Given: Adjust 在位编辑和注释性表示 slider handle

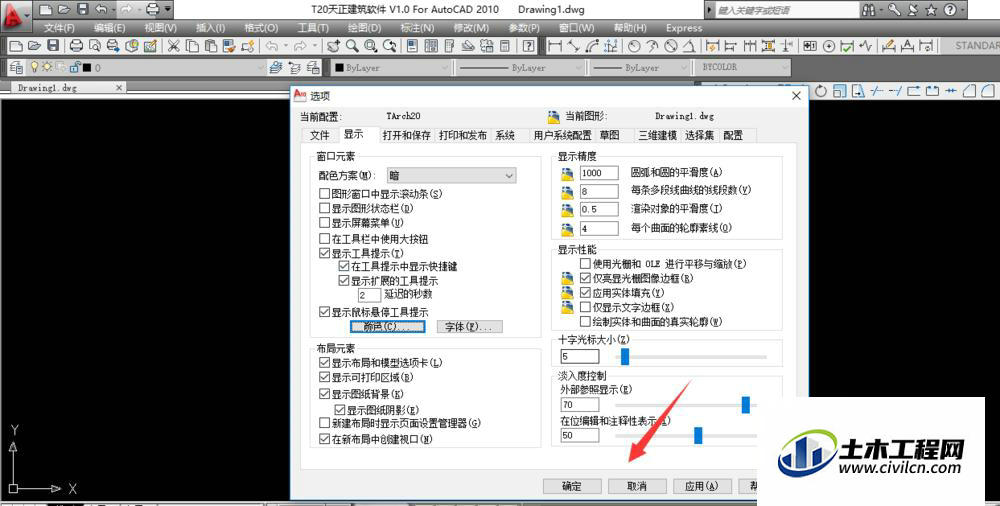Looking at the screenshot, I should [698, 435].
